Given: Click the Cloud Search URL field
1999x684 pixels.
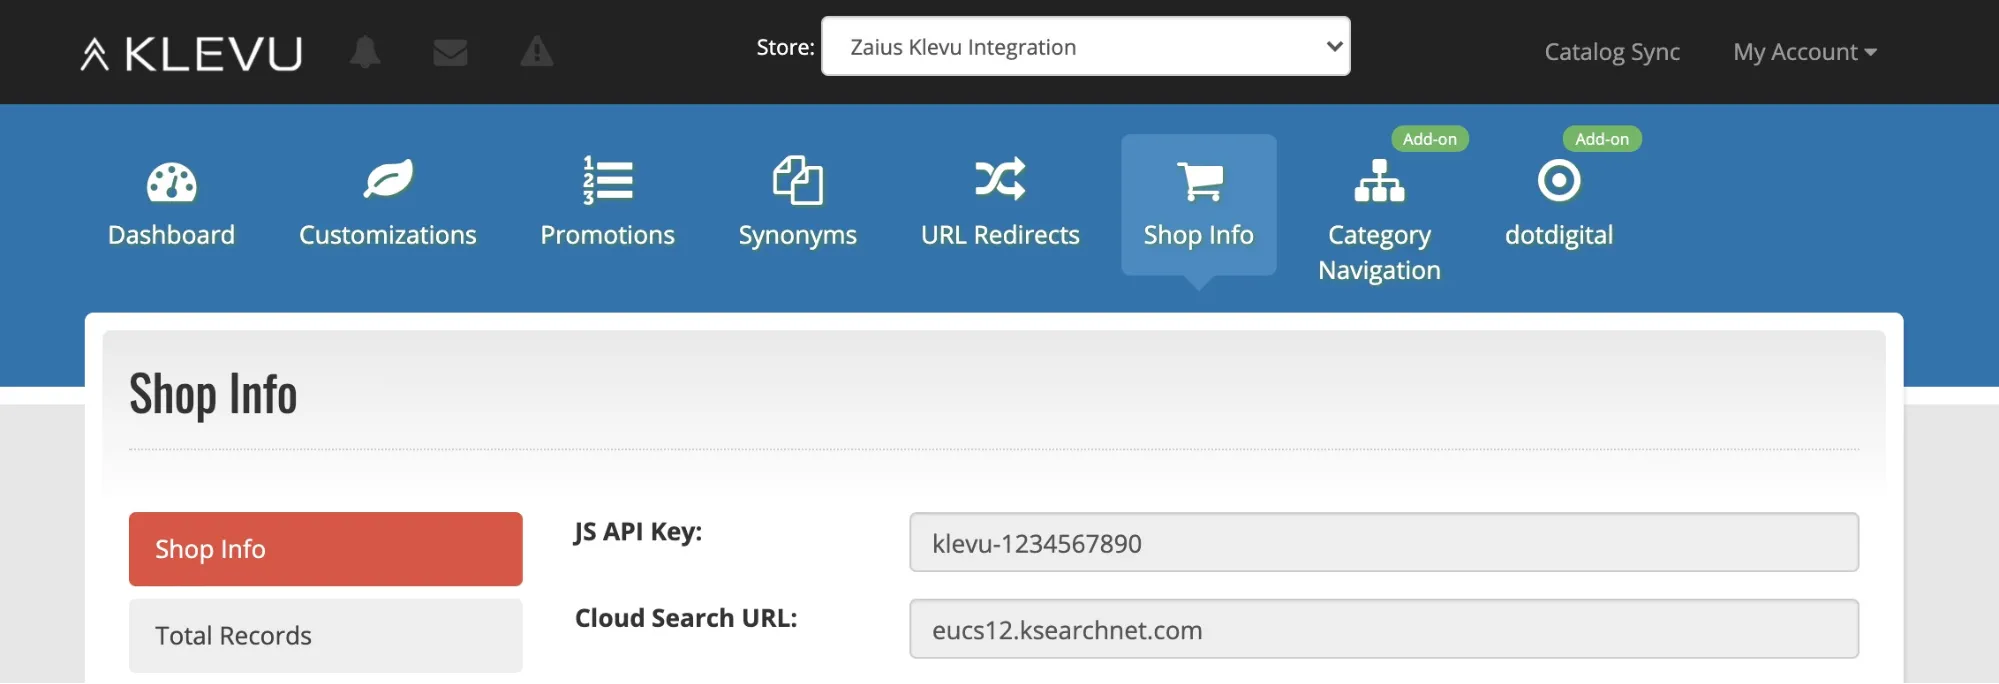Looking at the screenshot, I should coord(1384,630).
